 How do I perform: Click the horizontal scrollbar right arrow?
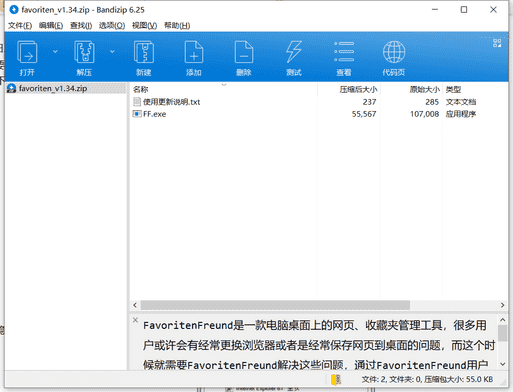click(502, 305)
